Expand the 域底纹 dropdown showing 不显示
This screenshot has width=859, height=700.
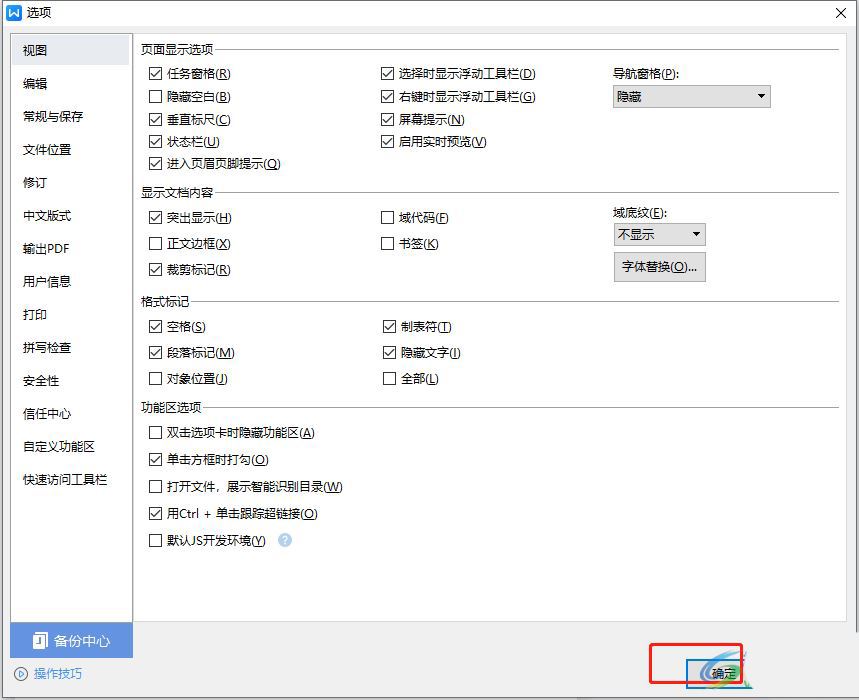(660, 234)
